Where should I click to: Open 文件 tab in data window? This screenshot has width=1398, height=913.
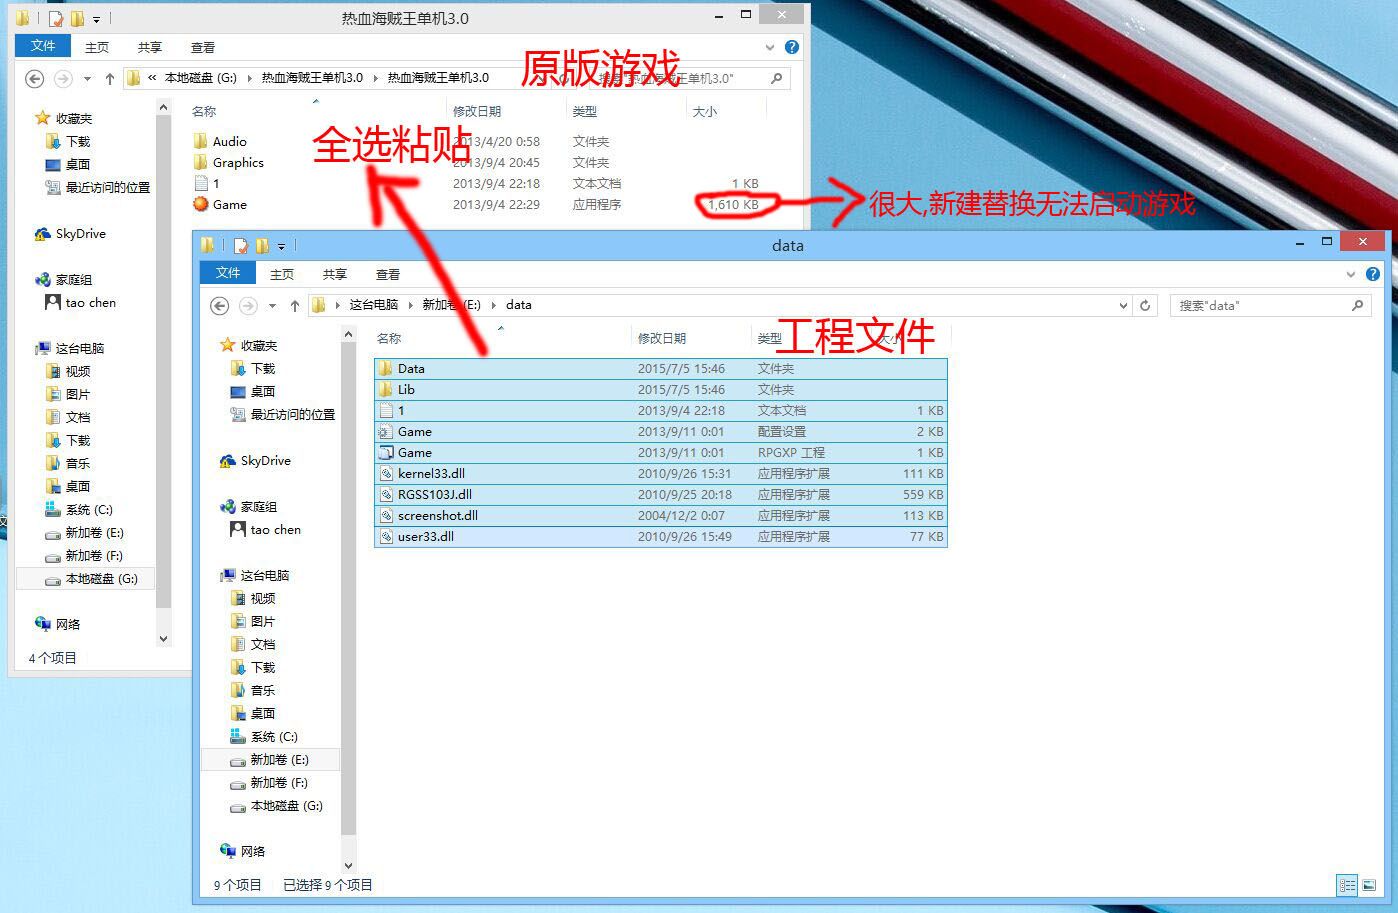point(228,273)
